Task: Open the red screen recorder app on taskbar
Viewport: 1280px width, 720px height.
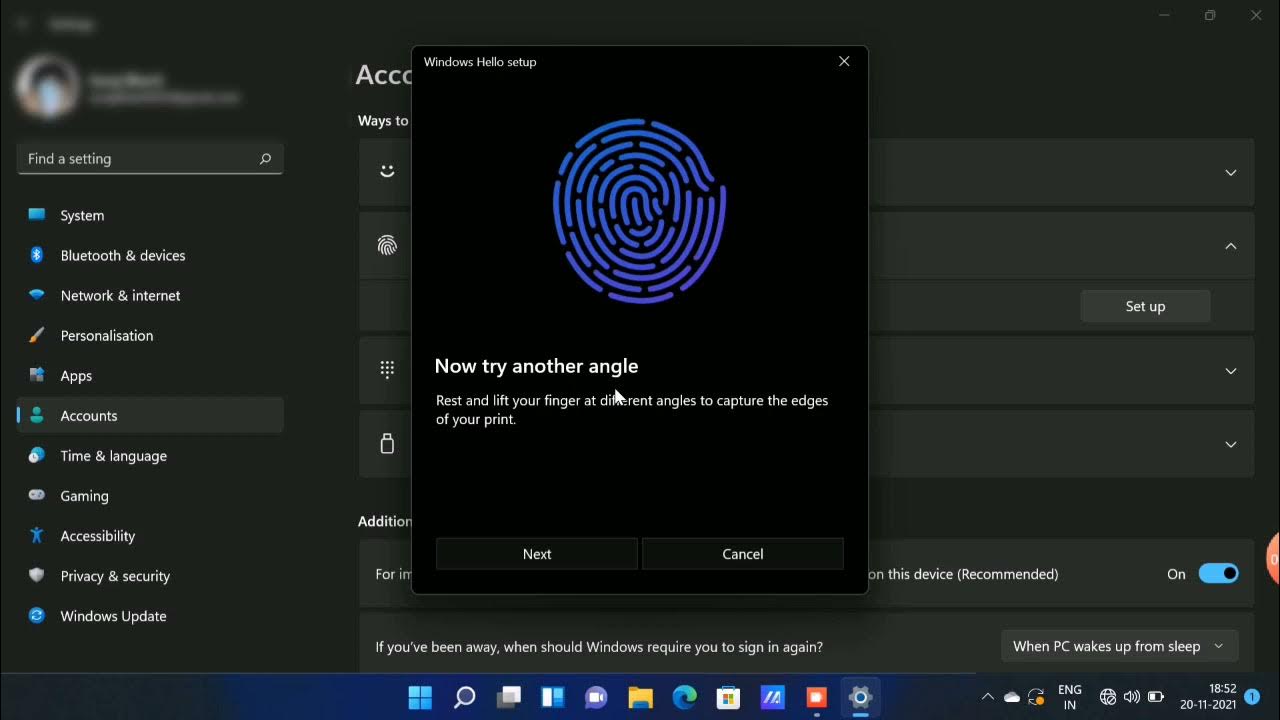Action: pyautogui.click(x=816, y=697)
